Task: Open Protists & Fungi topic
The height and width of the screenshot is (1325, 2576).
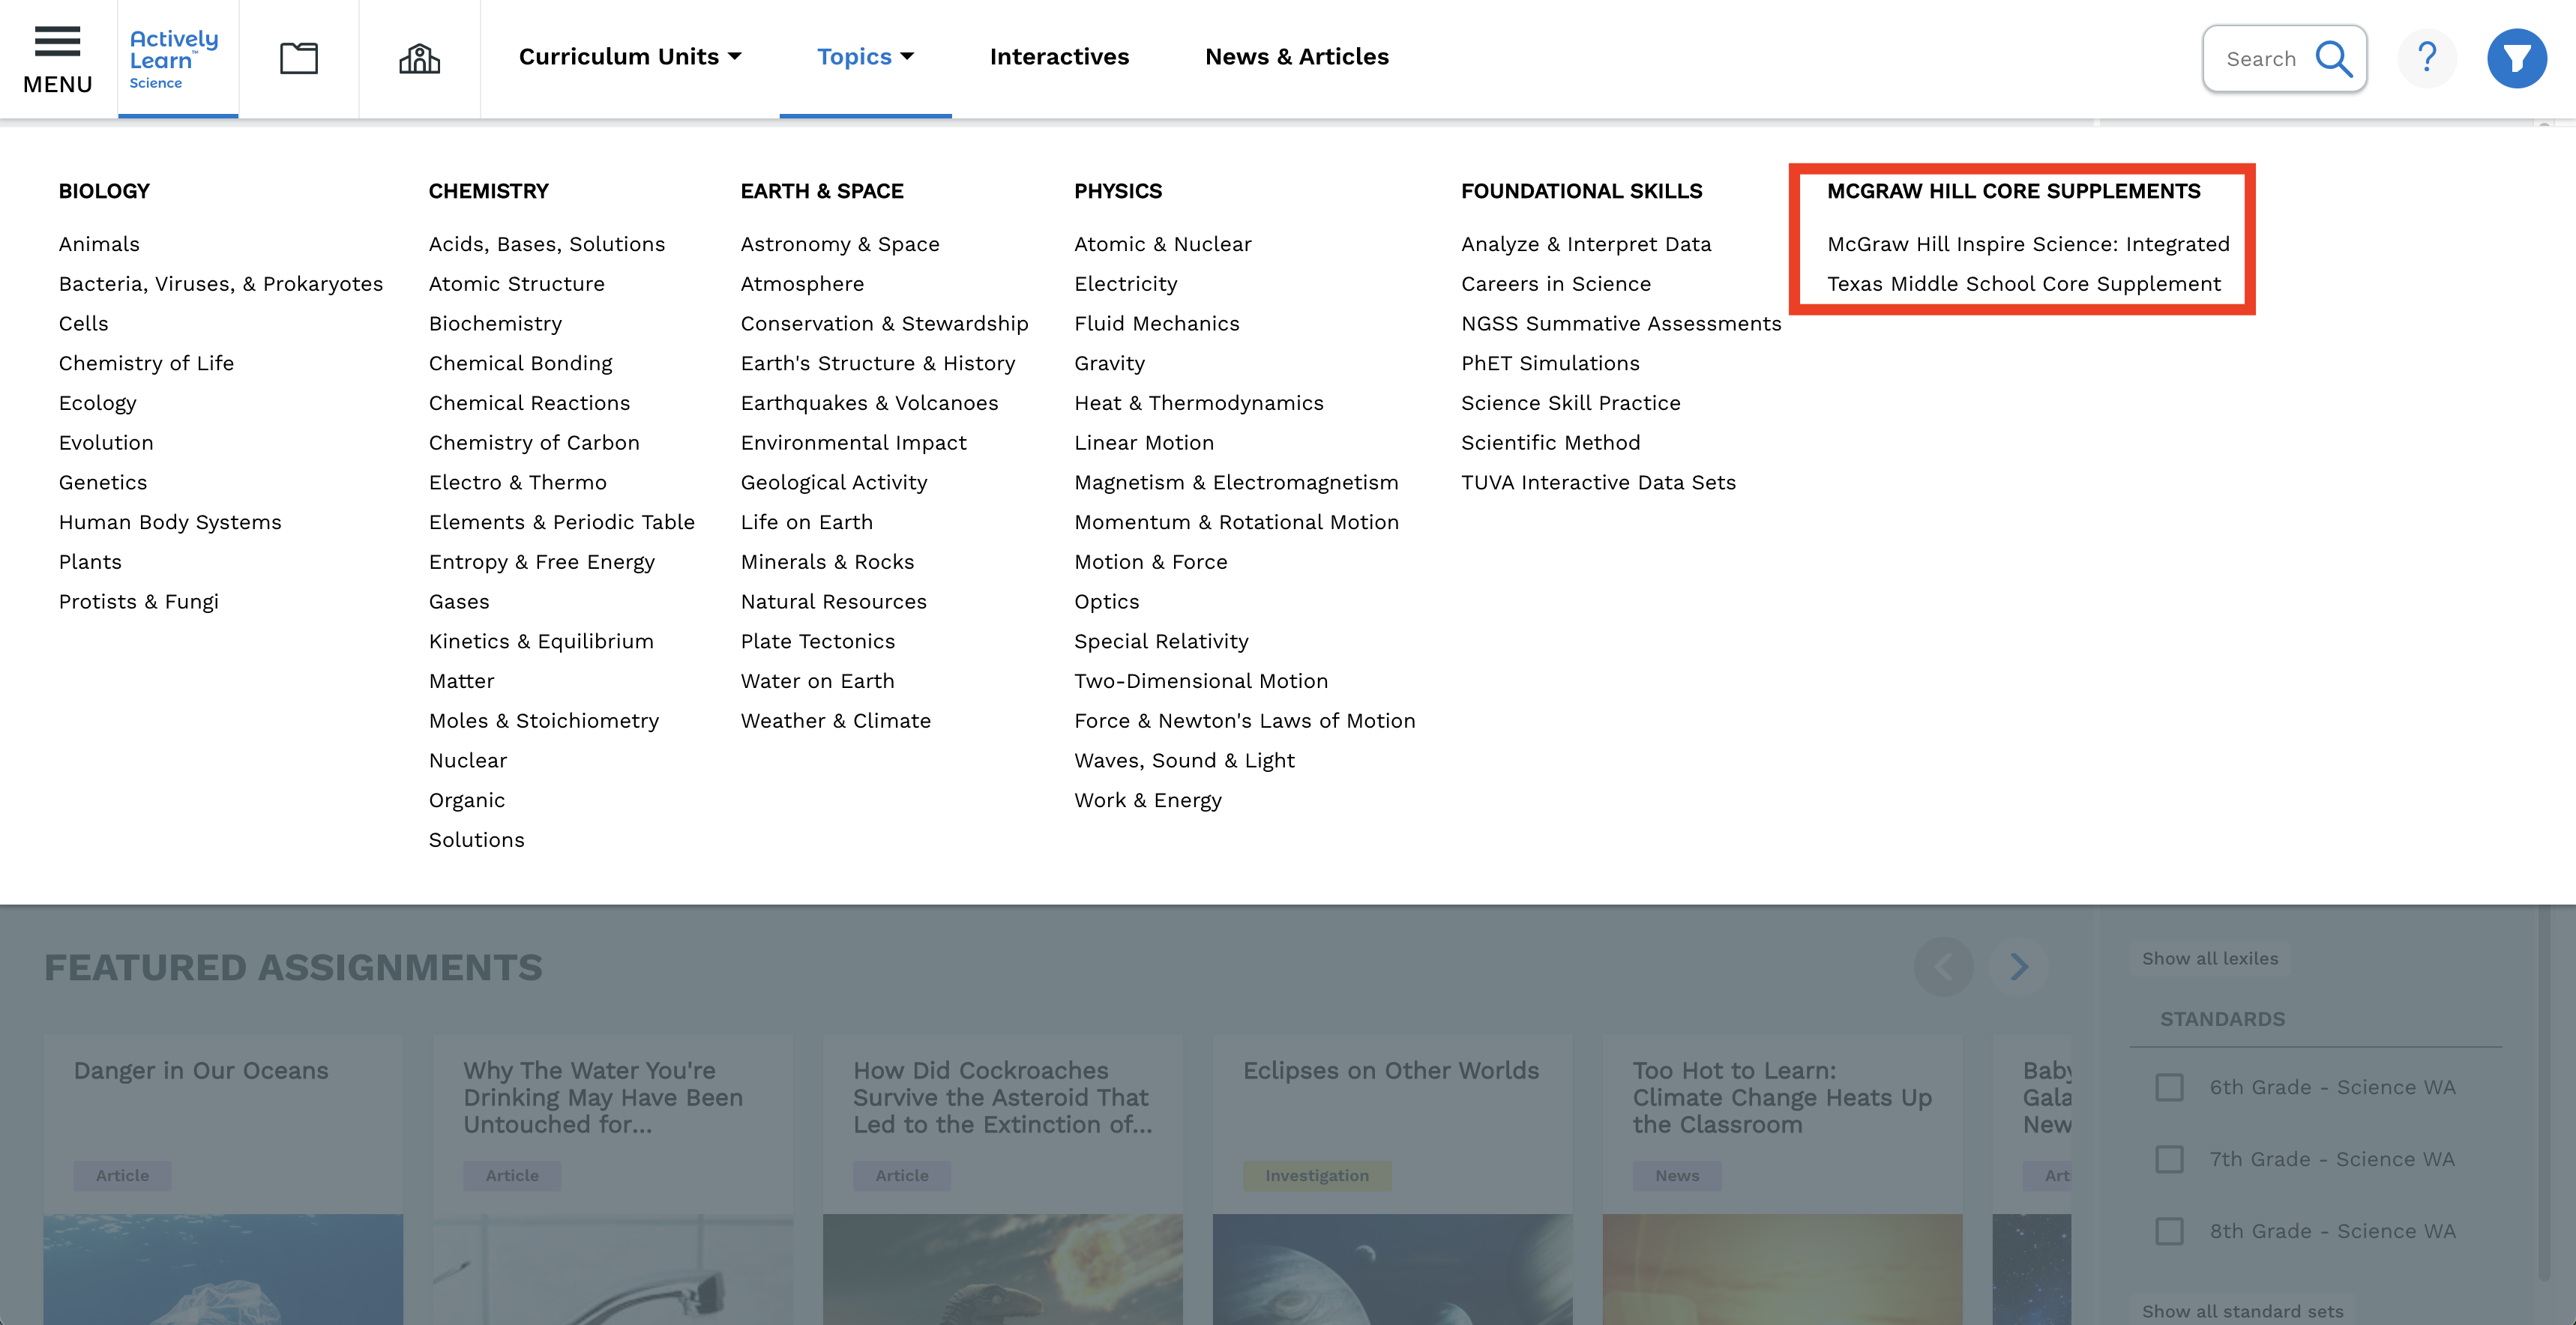Action: coord(138,602)
